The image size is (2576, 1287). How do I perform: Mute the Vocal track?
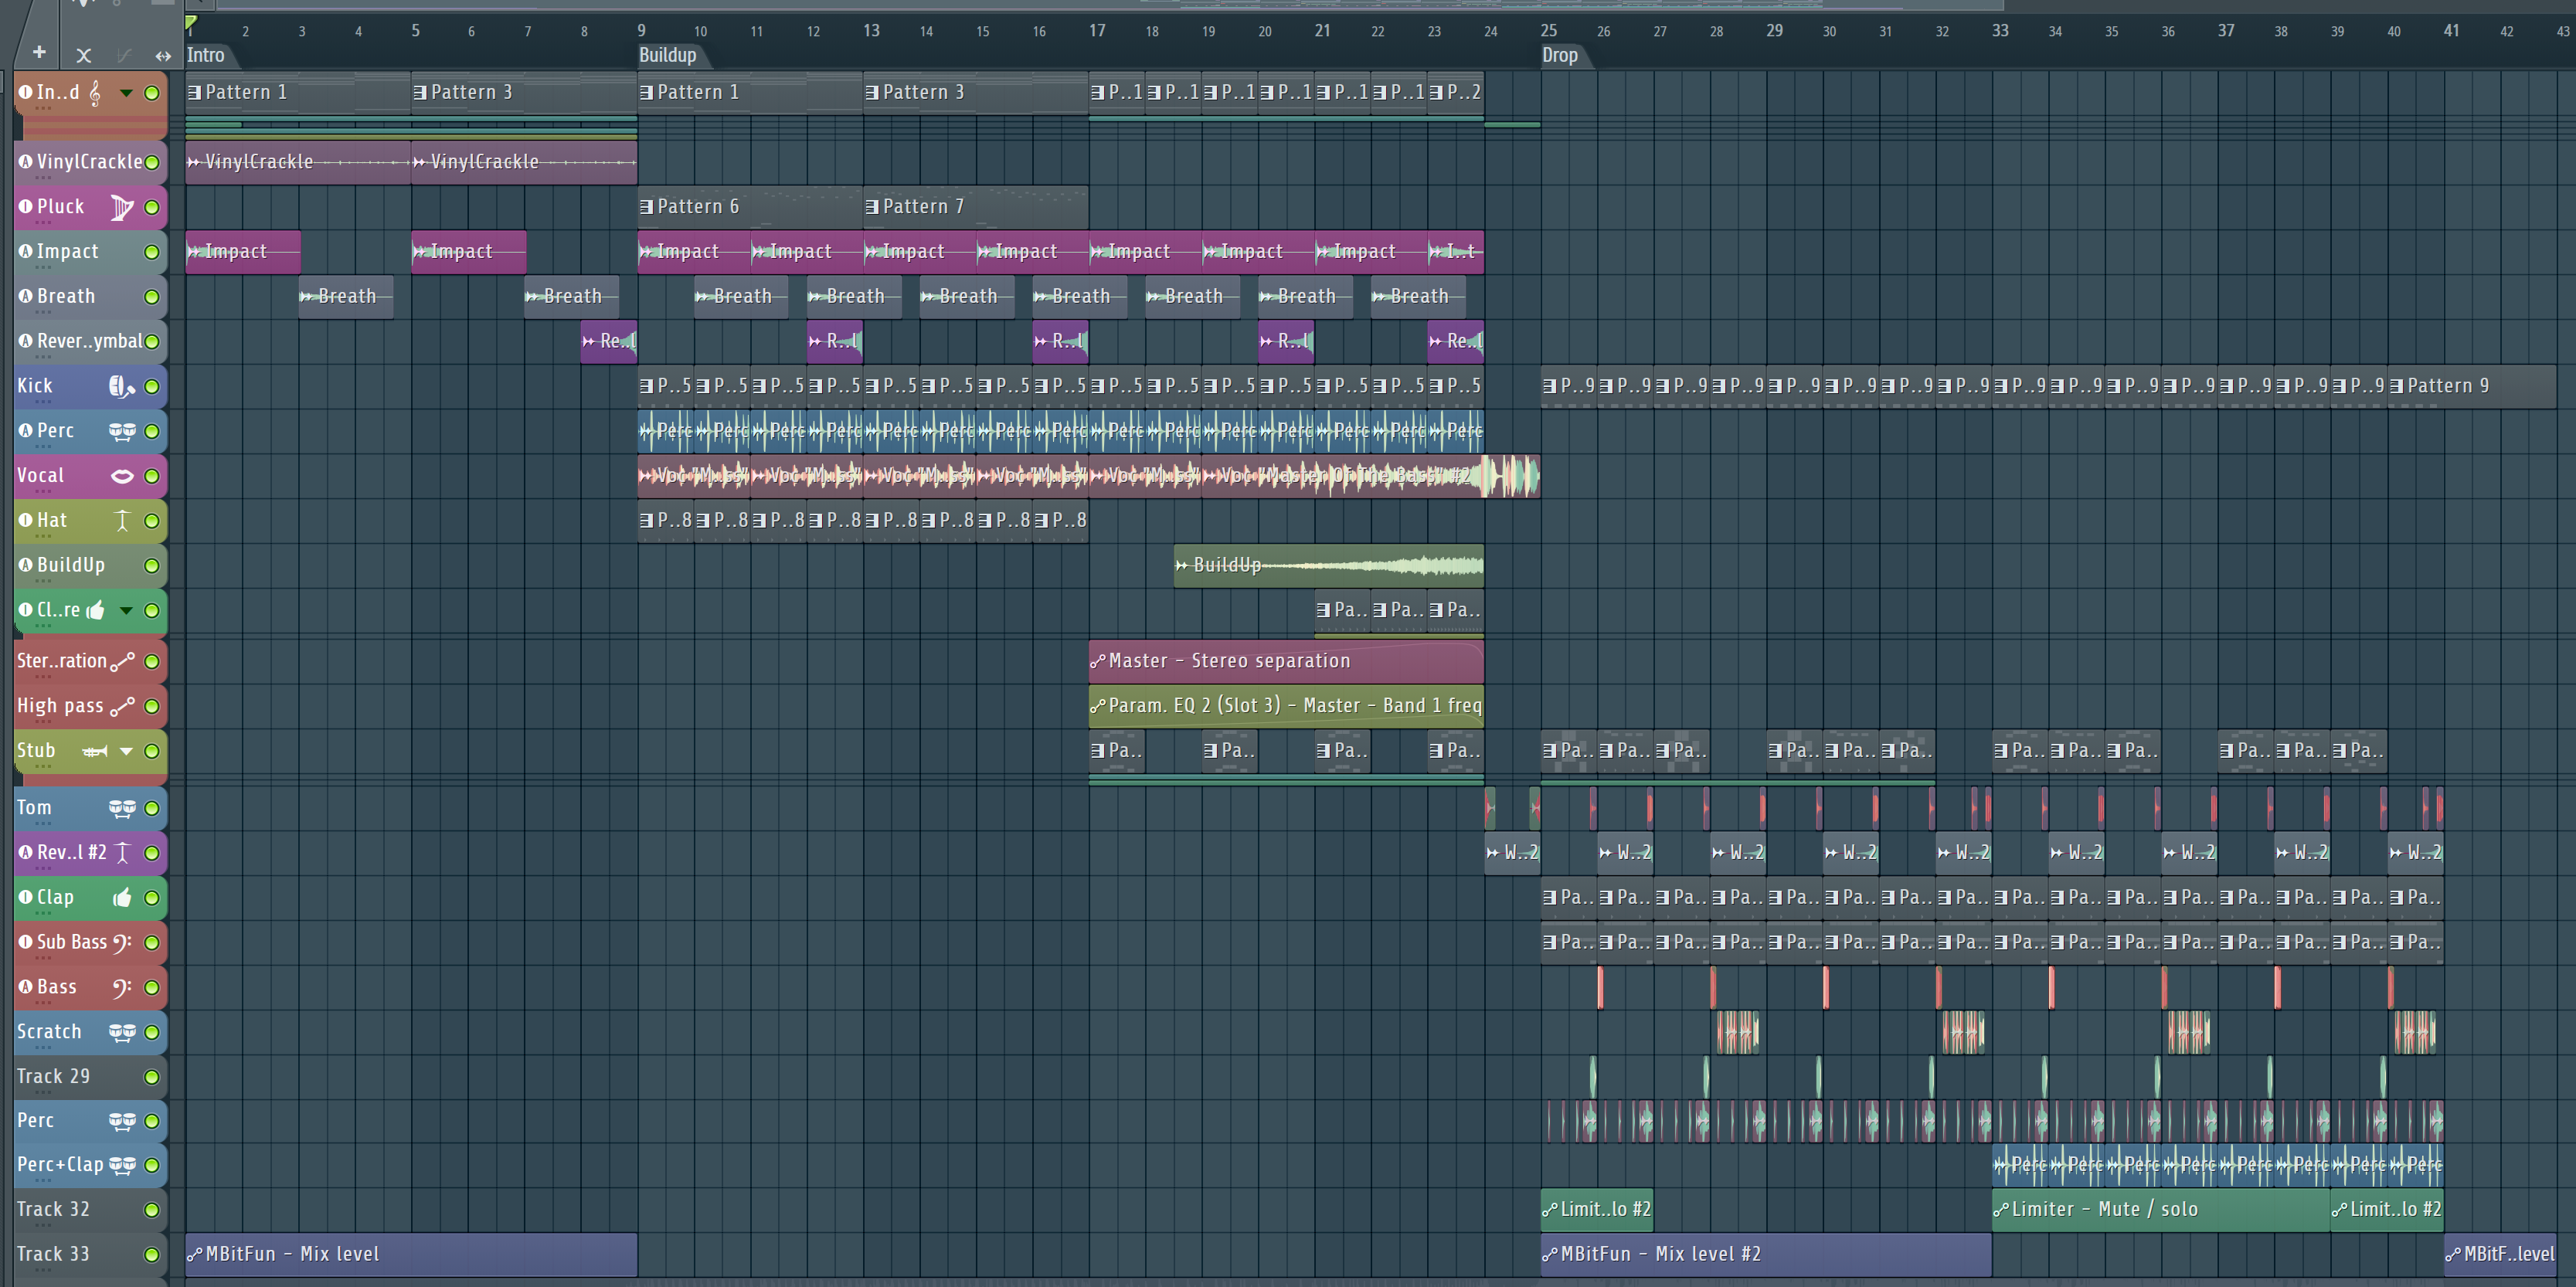[152, 476]
